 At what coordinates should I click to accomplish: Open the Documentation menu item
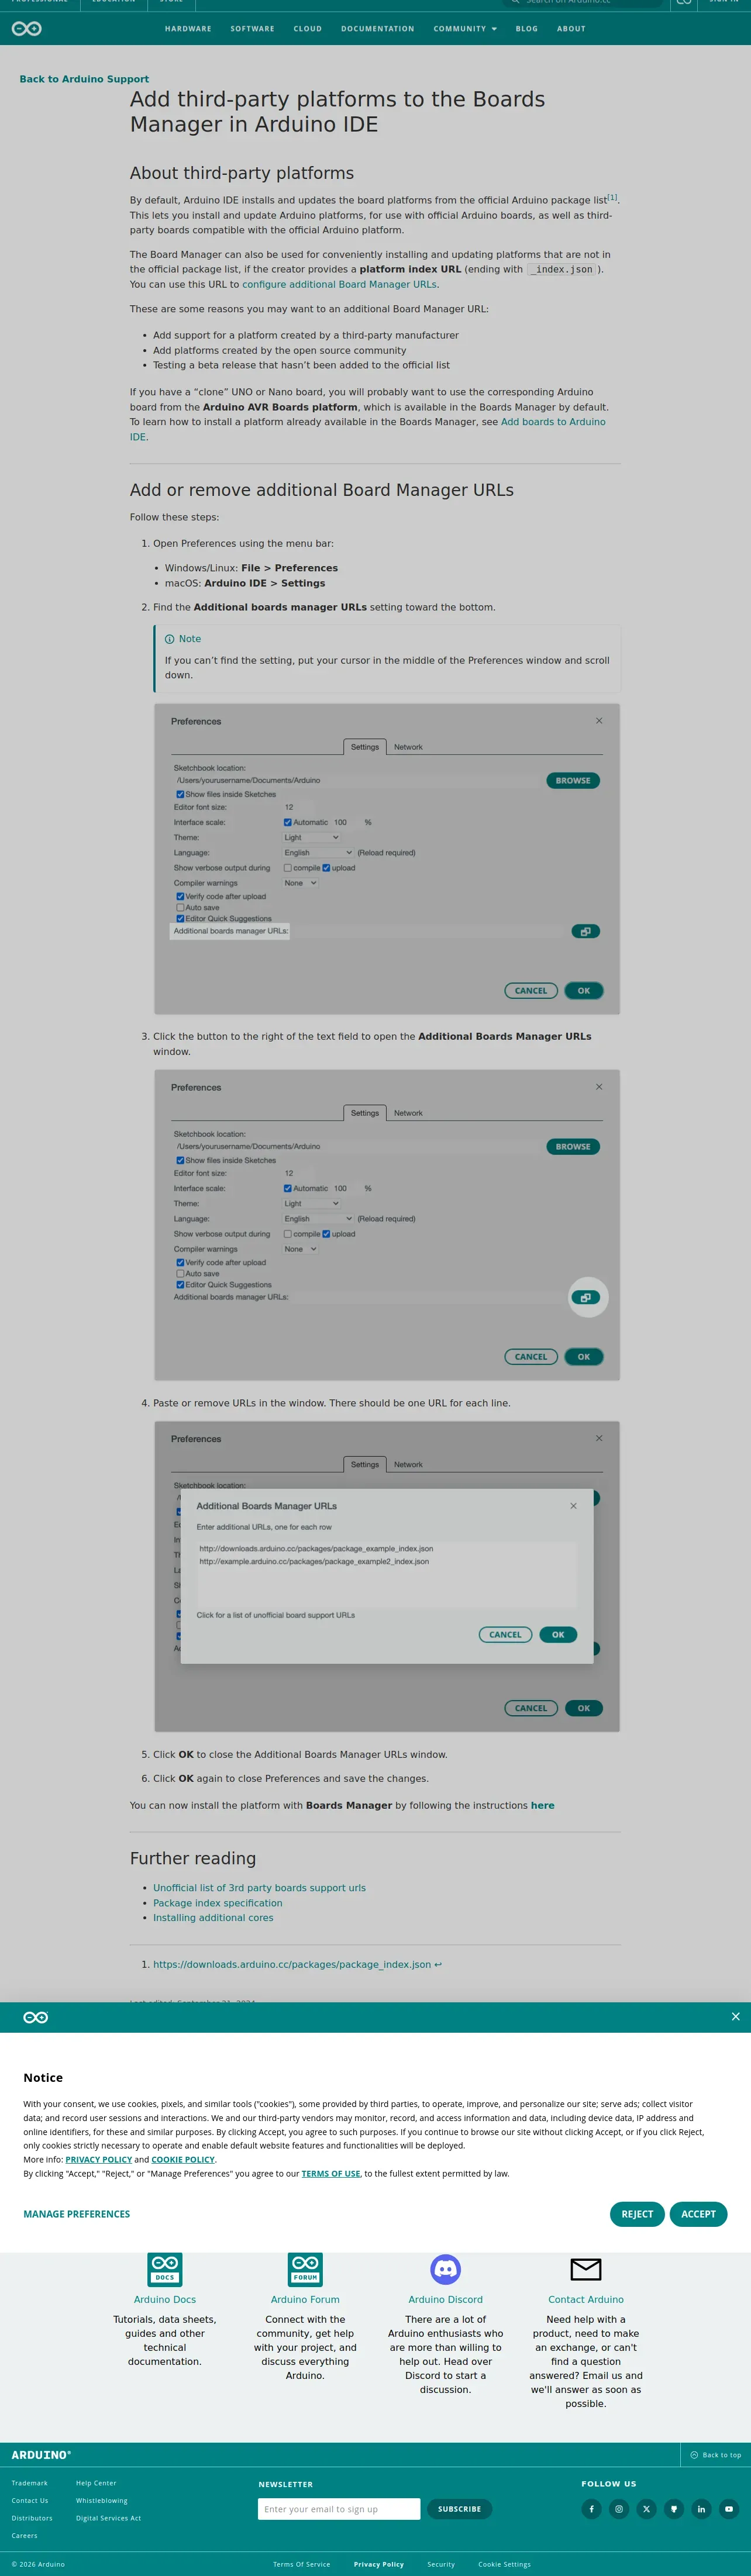(x=377, y=29)
